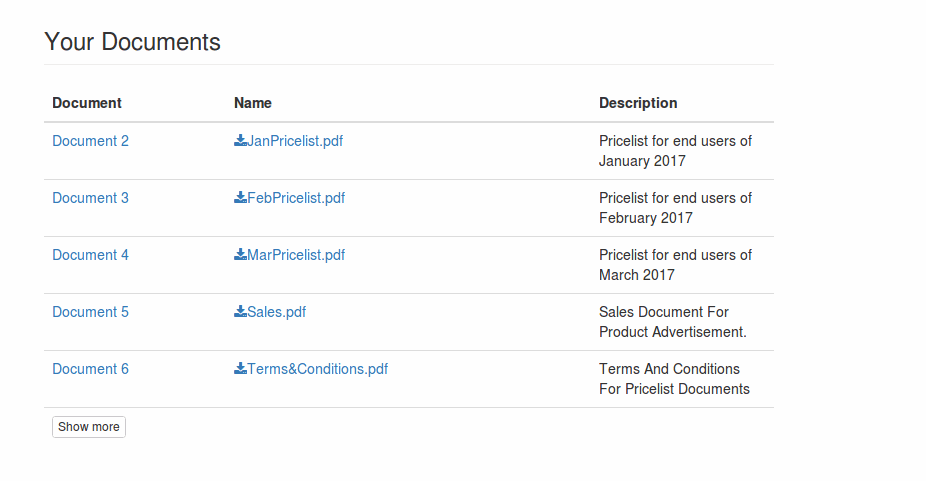The width and height of the screenshot is (926, 481).
Task: Open the Terms&Conditions.pdf text link
Action: [318, 369]
